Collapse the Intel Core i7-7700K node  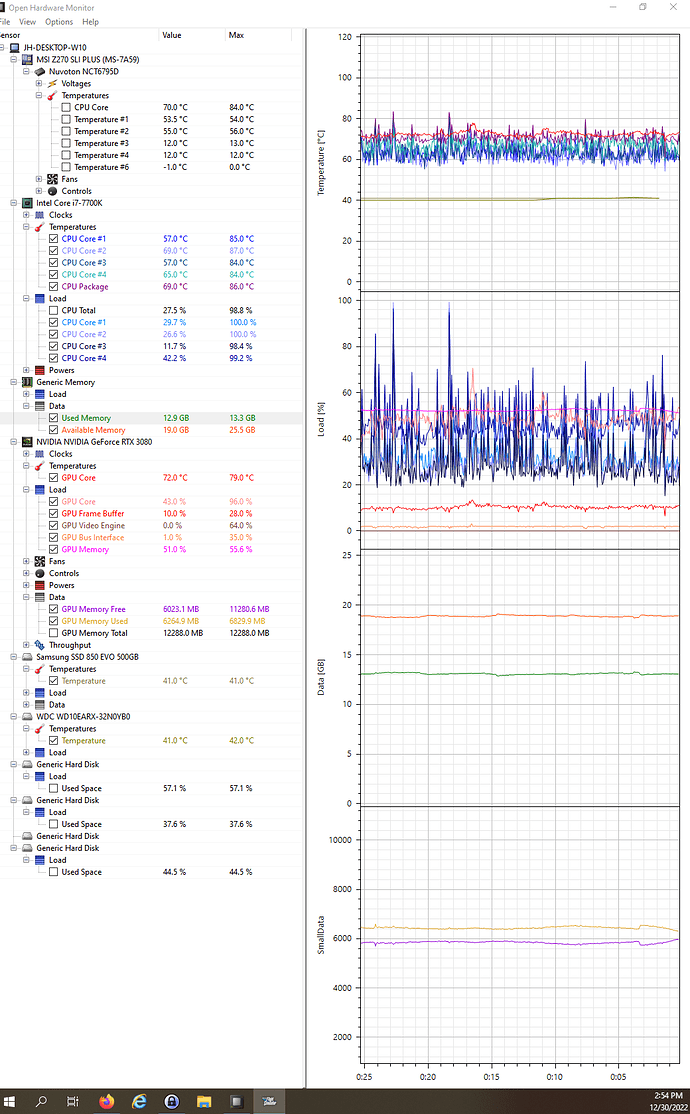[x=14, y=203]
